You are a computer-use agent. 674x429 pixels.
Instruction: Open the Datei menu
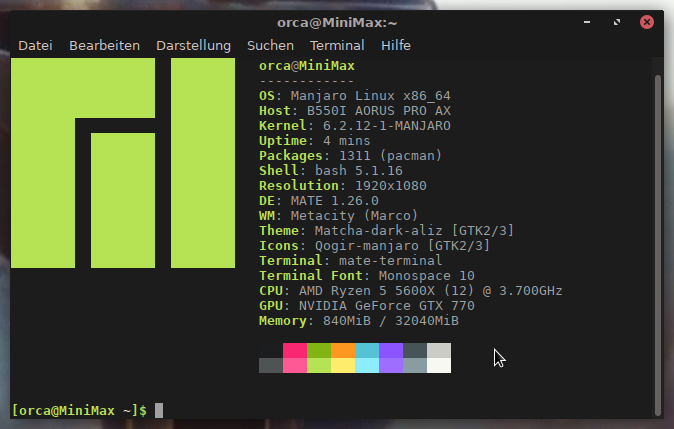point(35,46)
